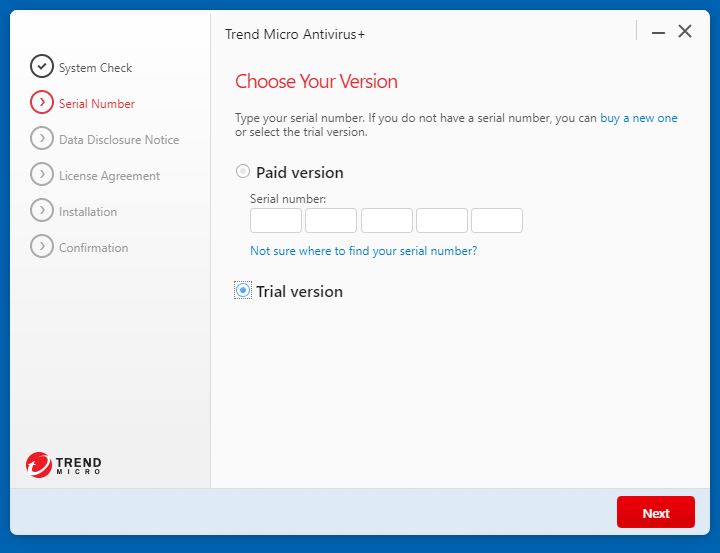Click the 'Installation' step label
This screenshot has height=553, width=720.
click(88, 212)
